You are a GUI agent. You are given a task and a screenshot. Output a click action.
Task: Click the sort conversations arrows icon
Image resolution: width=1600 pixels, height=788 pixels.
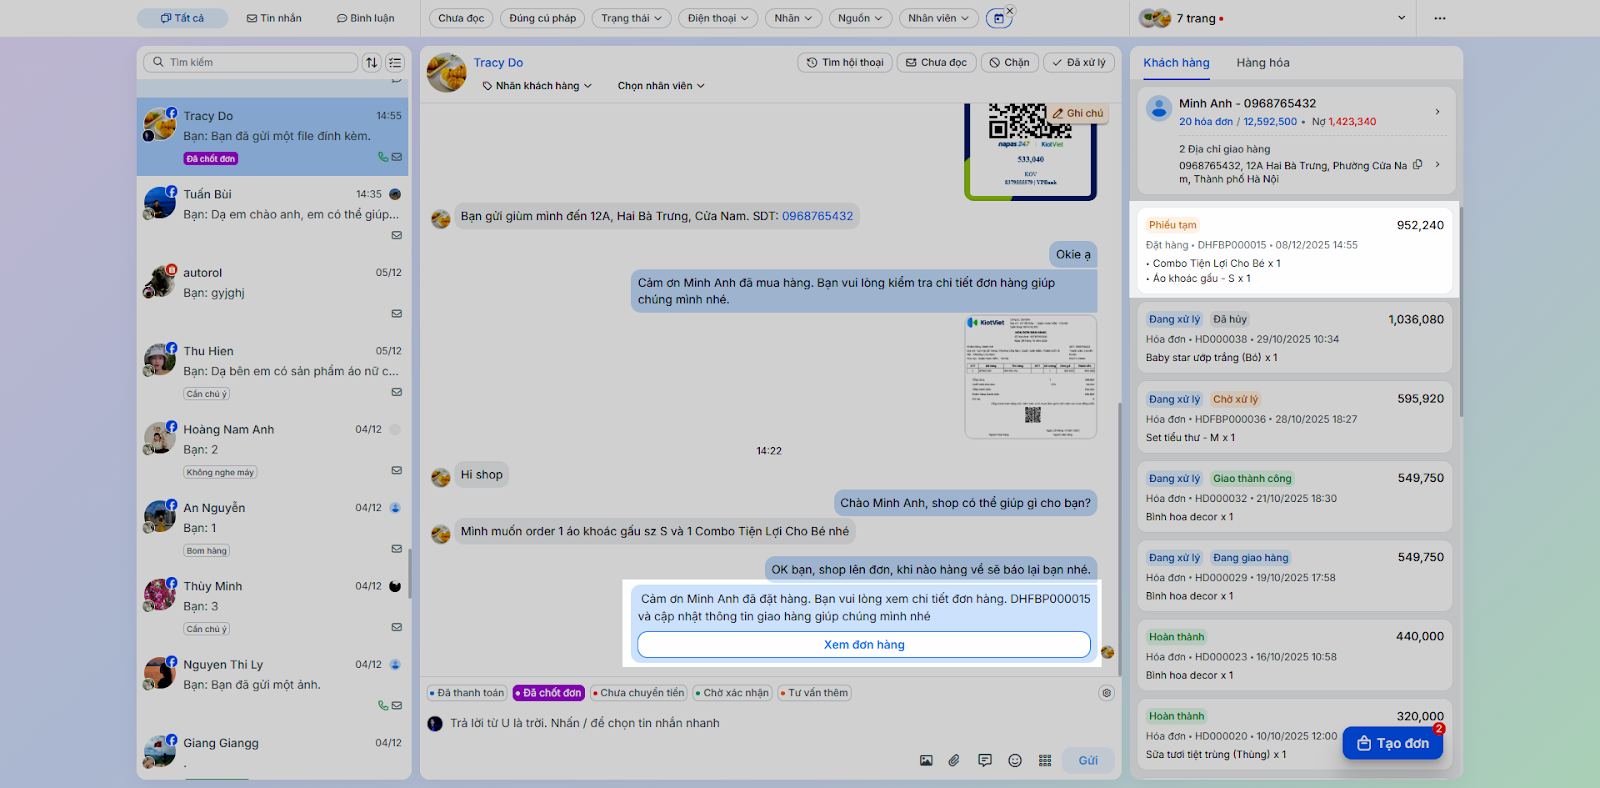372,62
